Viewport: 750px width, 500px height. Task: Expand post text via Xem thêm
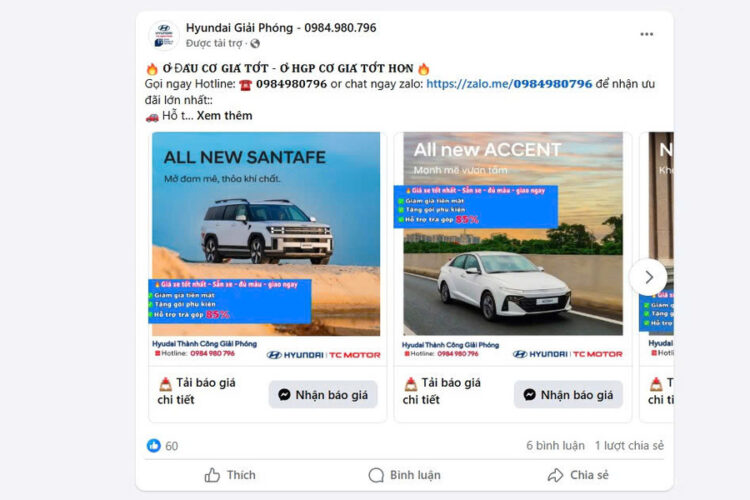tap(224, 116)
